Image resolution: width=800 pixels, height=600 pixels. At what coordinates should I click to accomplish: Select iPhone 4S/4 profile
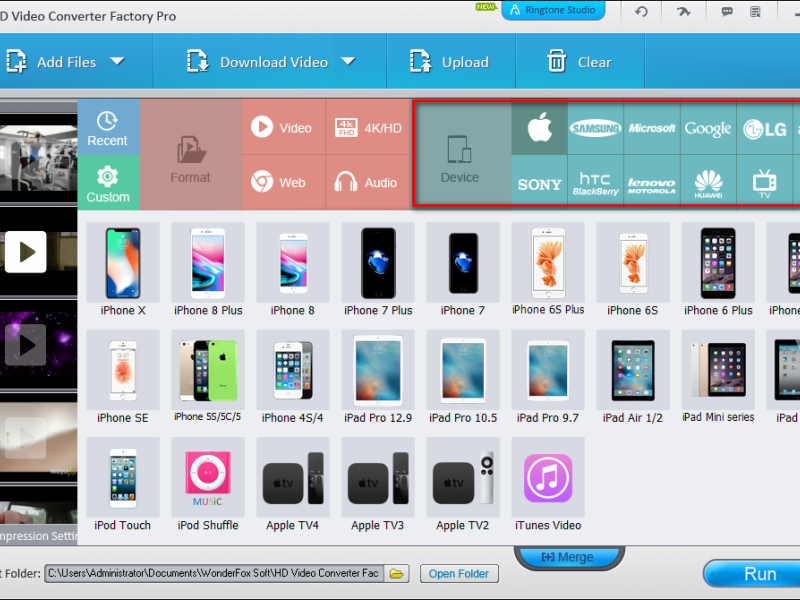(x=293, y=378)
